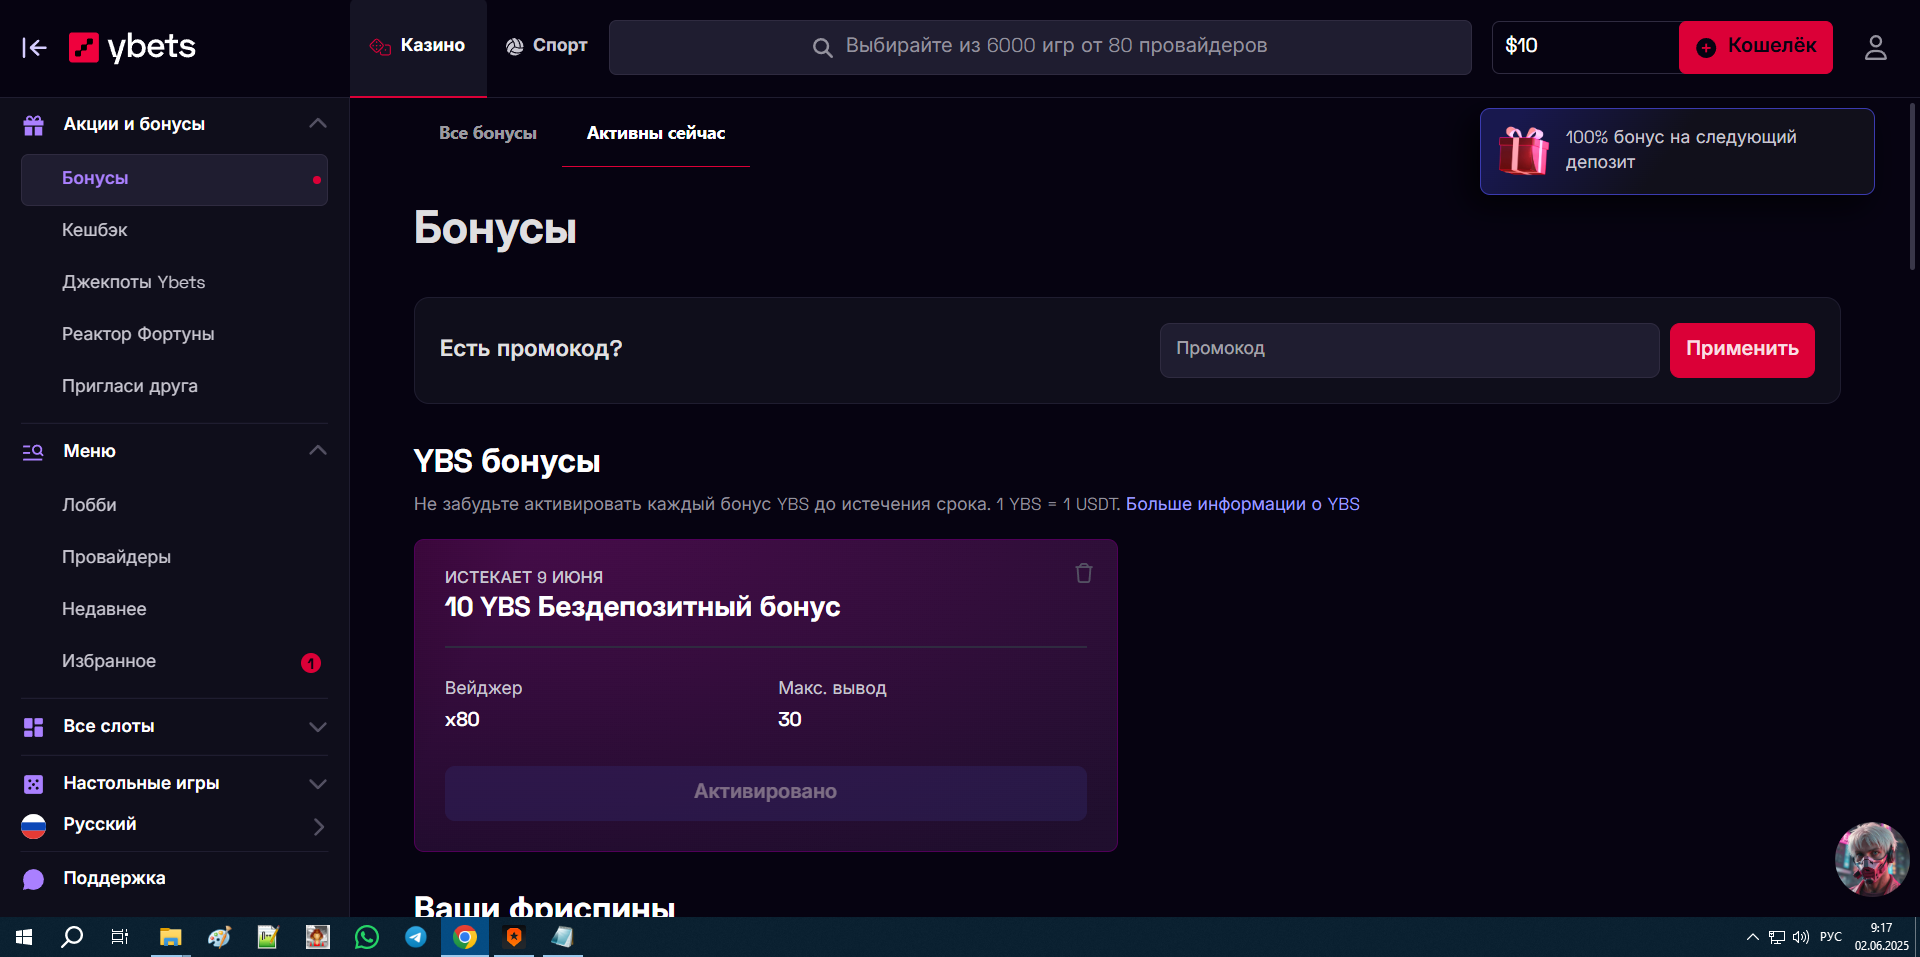Open WhatsApp from the taskbar
The height and width of the screenshot is (957, 1920).
point(367,937)
